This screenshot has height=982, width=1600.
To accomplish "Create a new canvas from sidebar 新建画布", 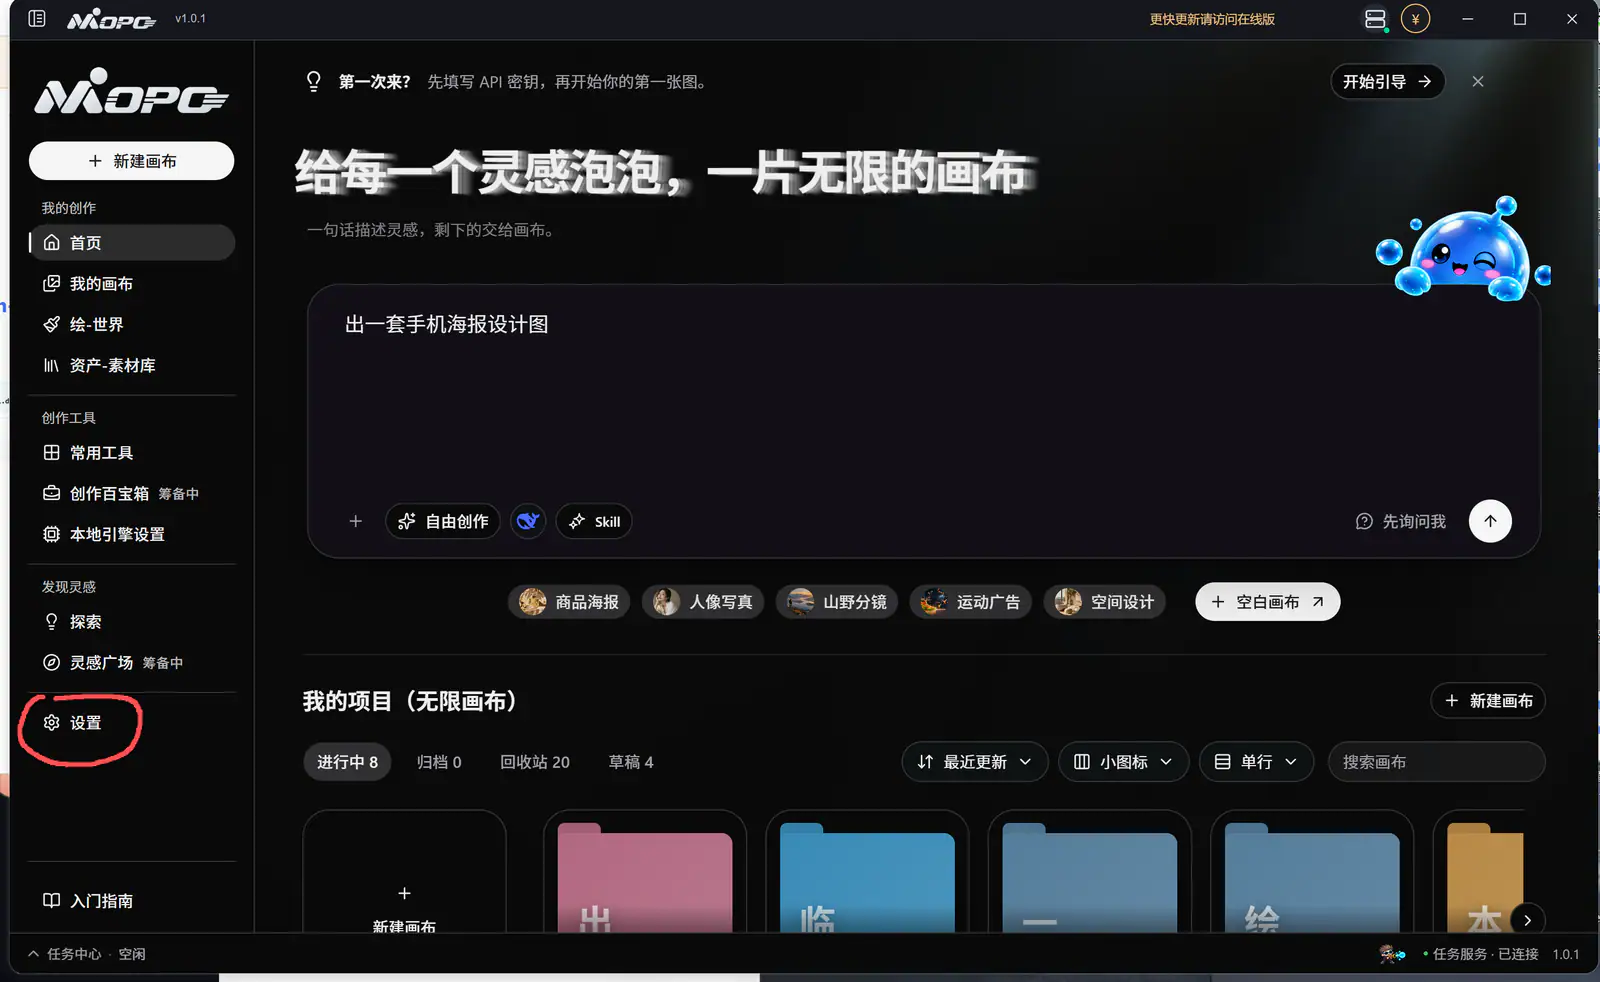I will click(x=132, y=161).
